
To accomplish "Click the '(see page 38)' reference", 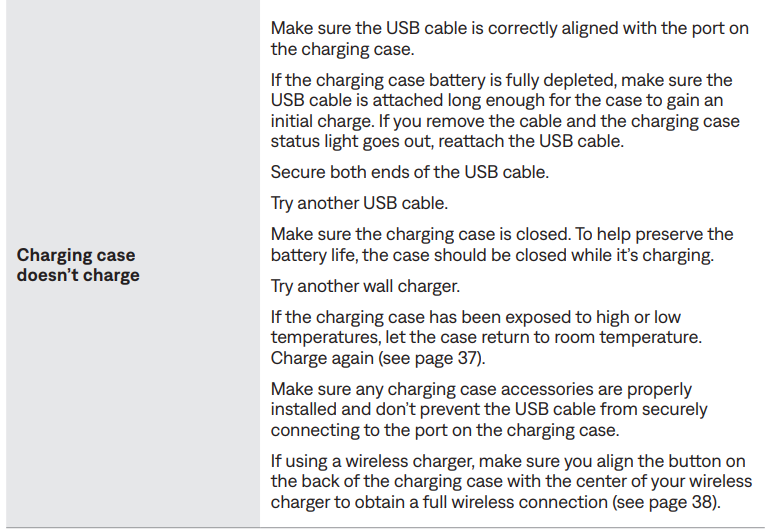I will click(666, 502).
